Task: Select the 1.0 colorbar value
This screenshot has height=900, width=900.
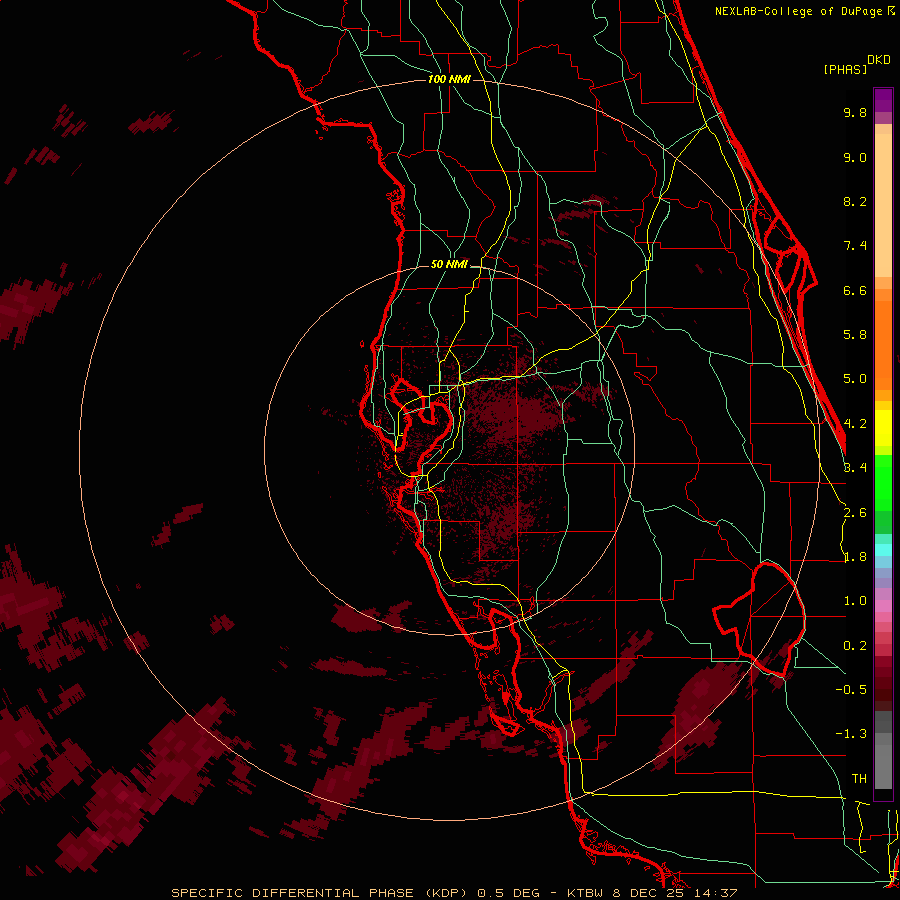Action: coord(855,601)
